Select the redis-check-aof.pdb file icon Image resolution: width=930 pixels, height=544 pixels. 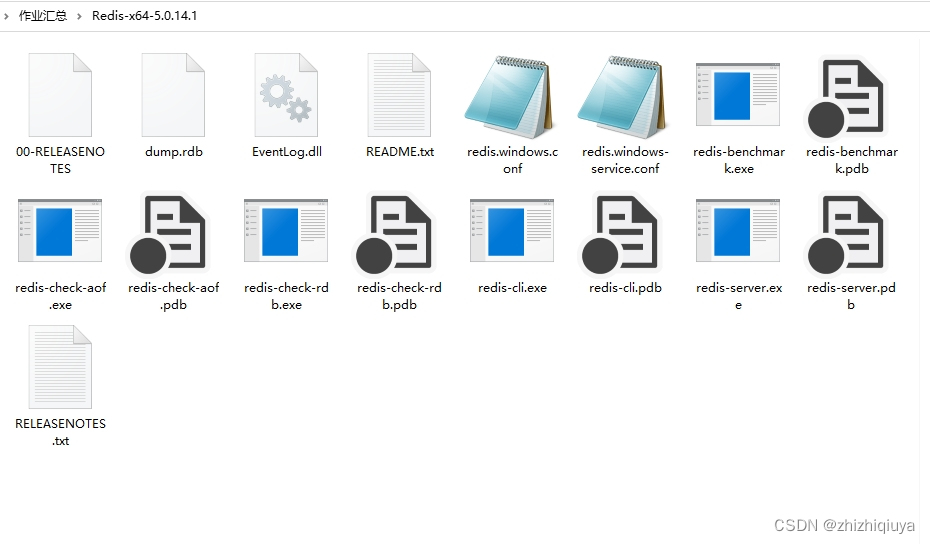[168, 233]
